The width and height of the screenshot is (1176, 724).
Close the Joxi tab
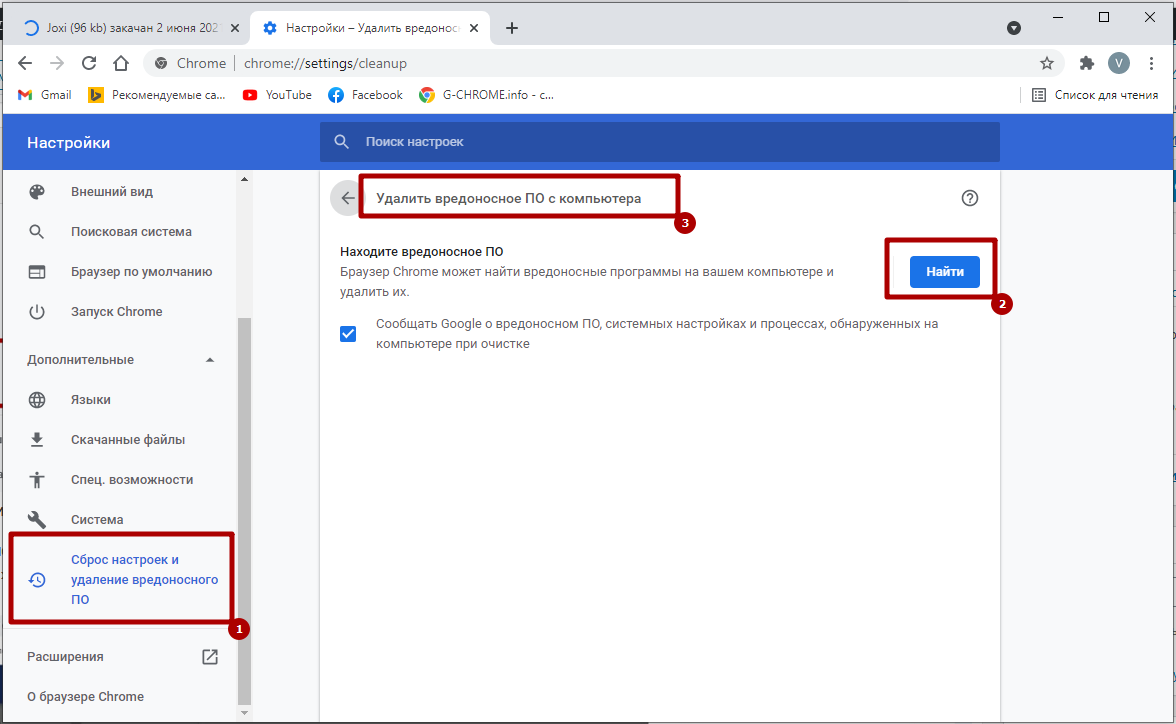(235, 28)
